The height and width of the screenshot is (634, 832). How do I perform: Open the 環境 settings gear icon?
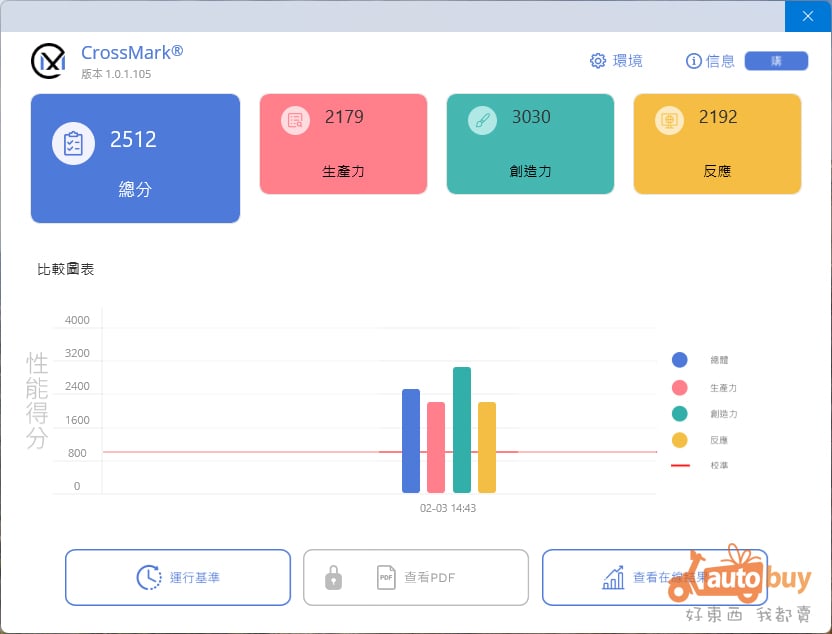(x=598, y=61)
